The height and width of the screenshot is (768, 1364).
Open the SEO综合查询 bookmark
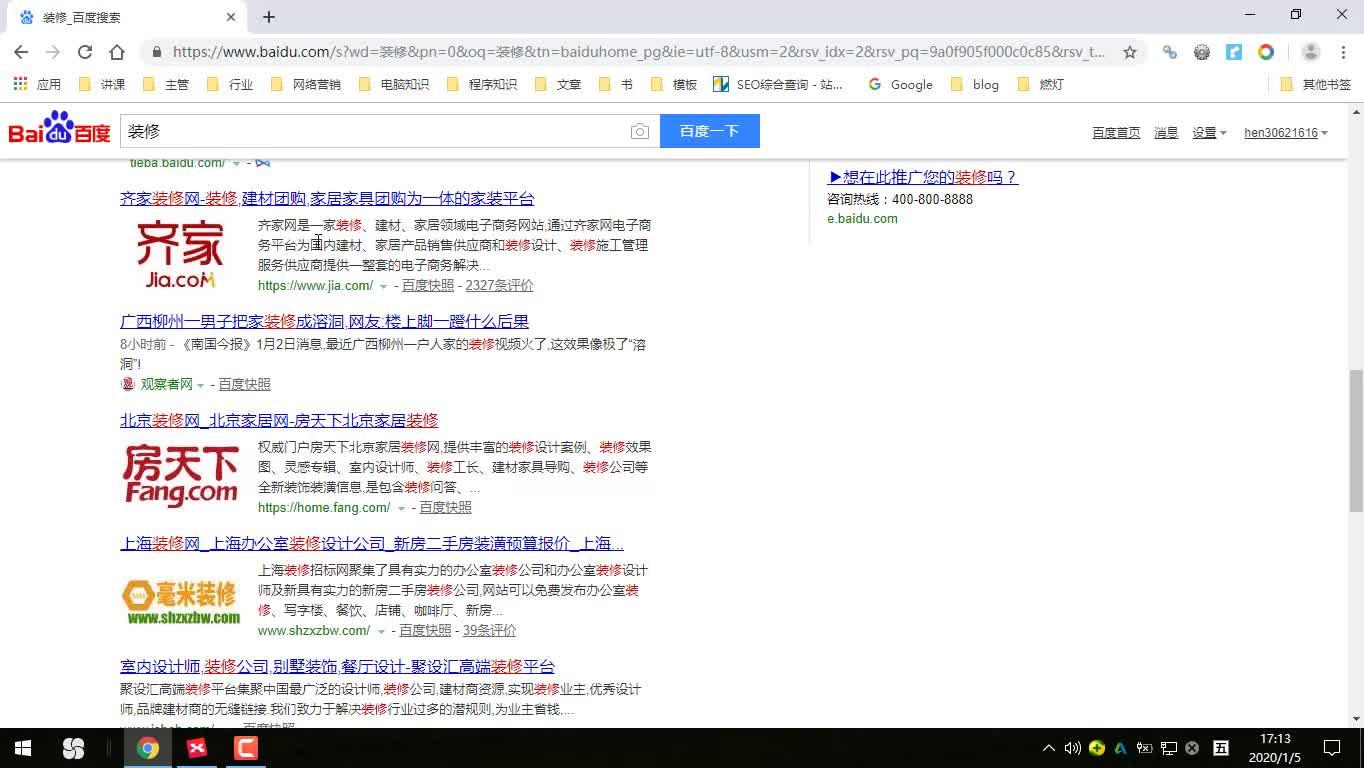(x=778, y=84)
